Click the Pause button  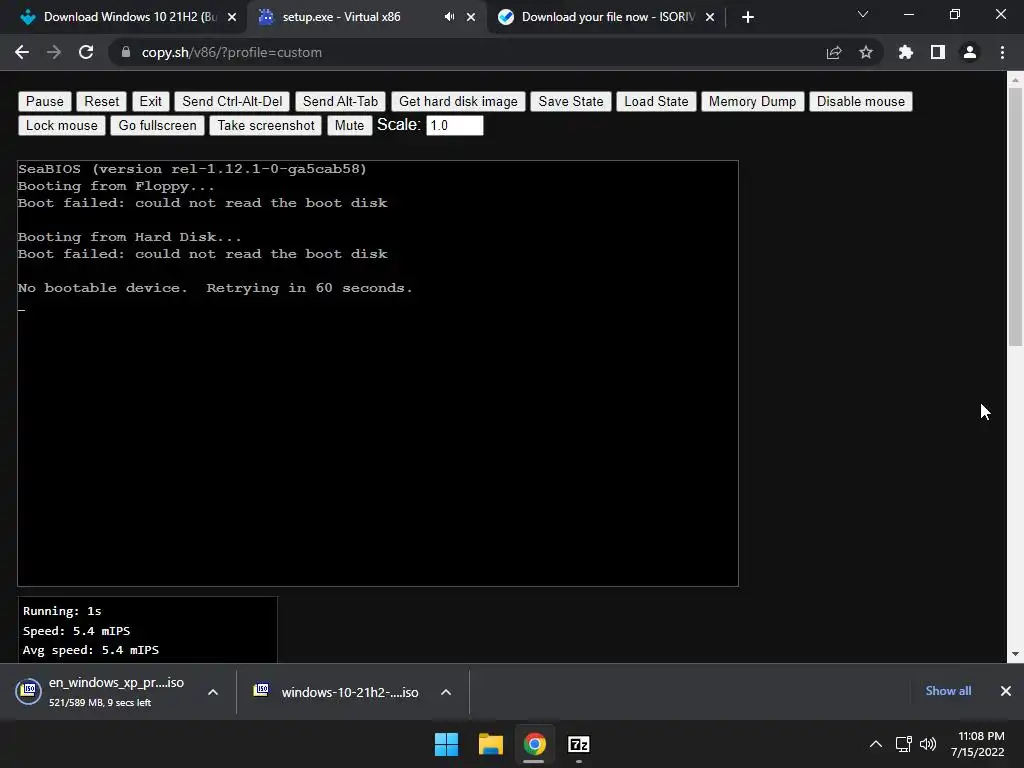(44, 101)
